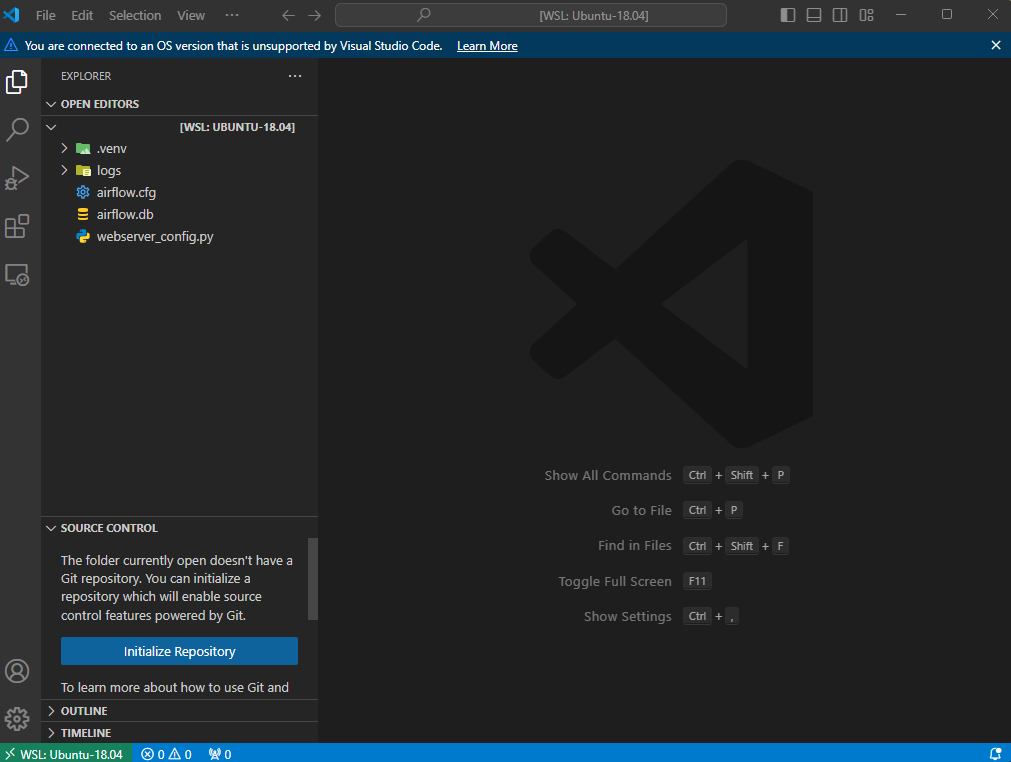This screenshot has width=1011, height=762.
Task: Click the Go to File hint
Action: click(642, 511)
